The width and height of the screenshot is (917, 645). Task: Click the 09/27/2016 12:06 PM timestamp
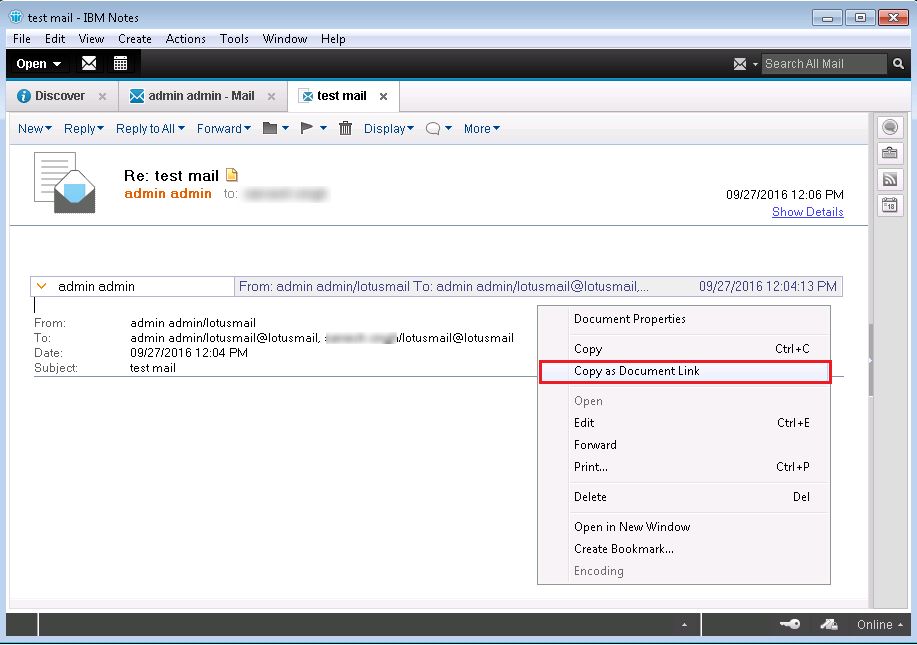tap(785, 195)
